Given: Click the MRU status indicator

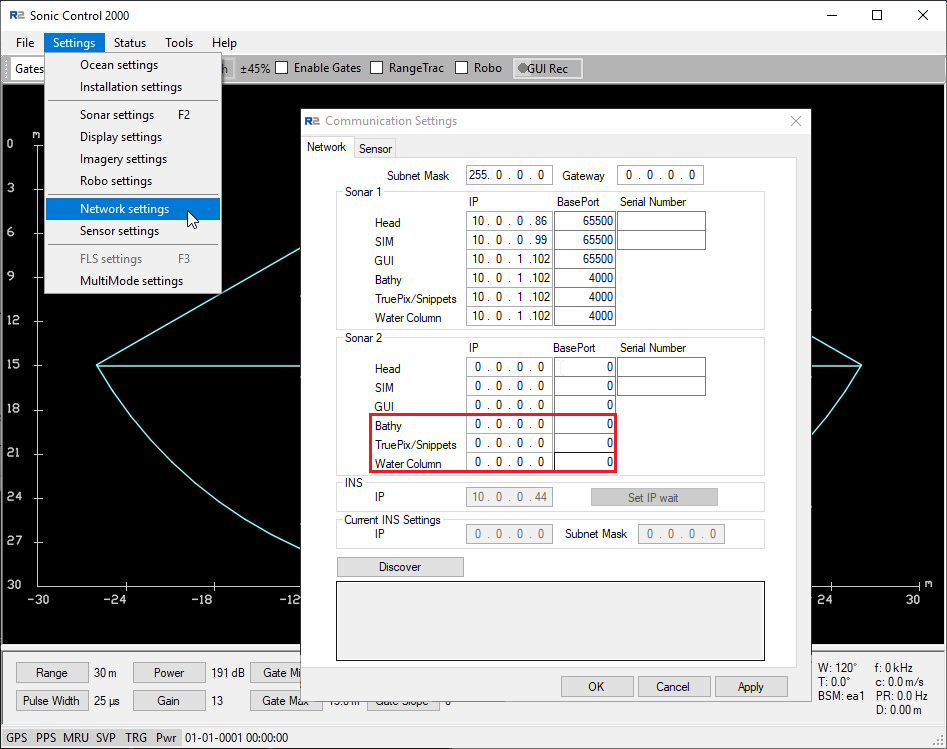Looking at the screenshot, I should (76, 738).
